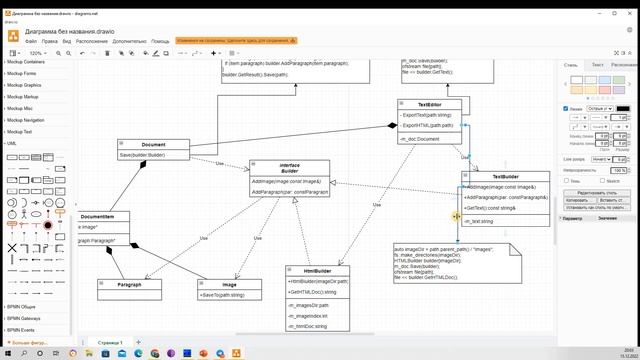Open the fill color bucket tool
The width and height of the screenshot is (640, 360).
tap(146, 53)
